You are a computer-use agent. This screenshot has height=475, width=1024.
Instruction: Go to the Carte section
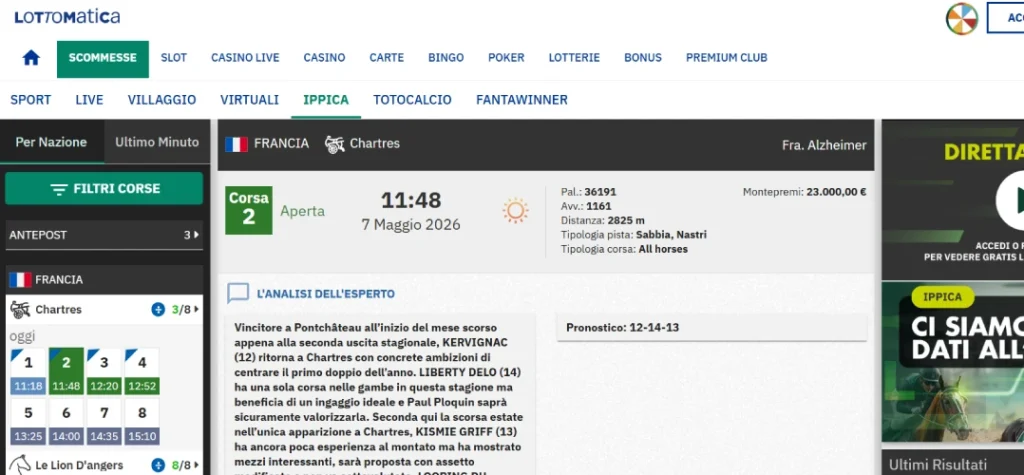[387, 57]
